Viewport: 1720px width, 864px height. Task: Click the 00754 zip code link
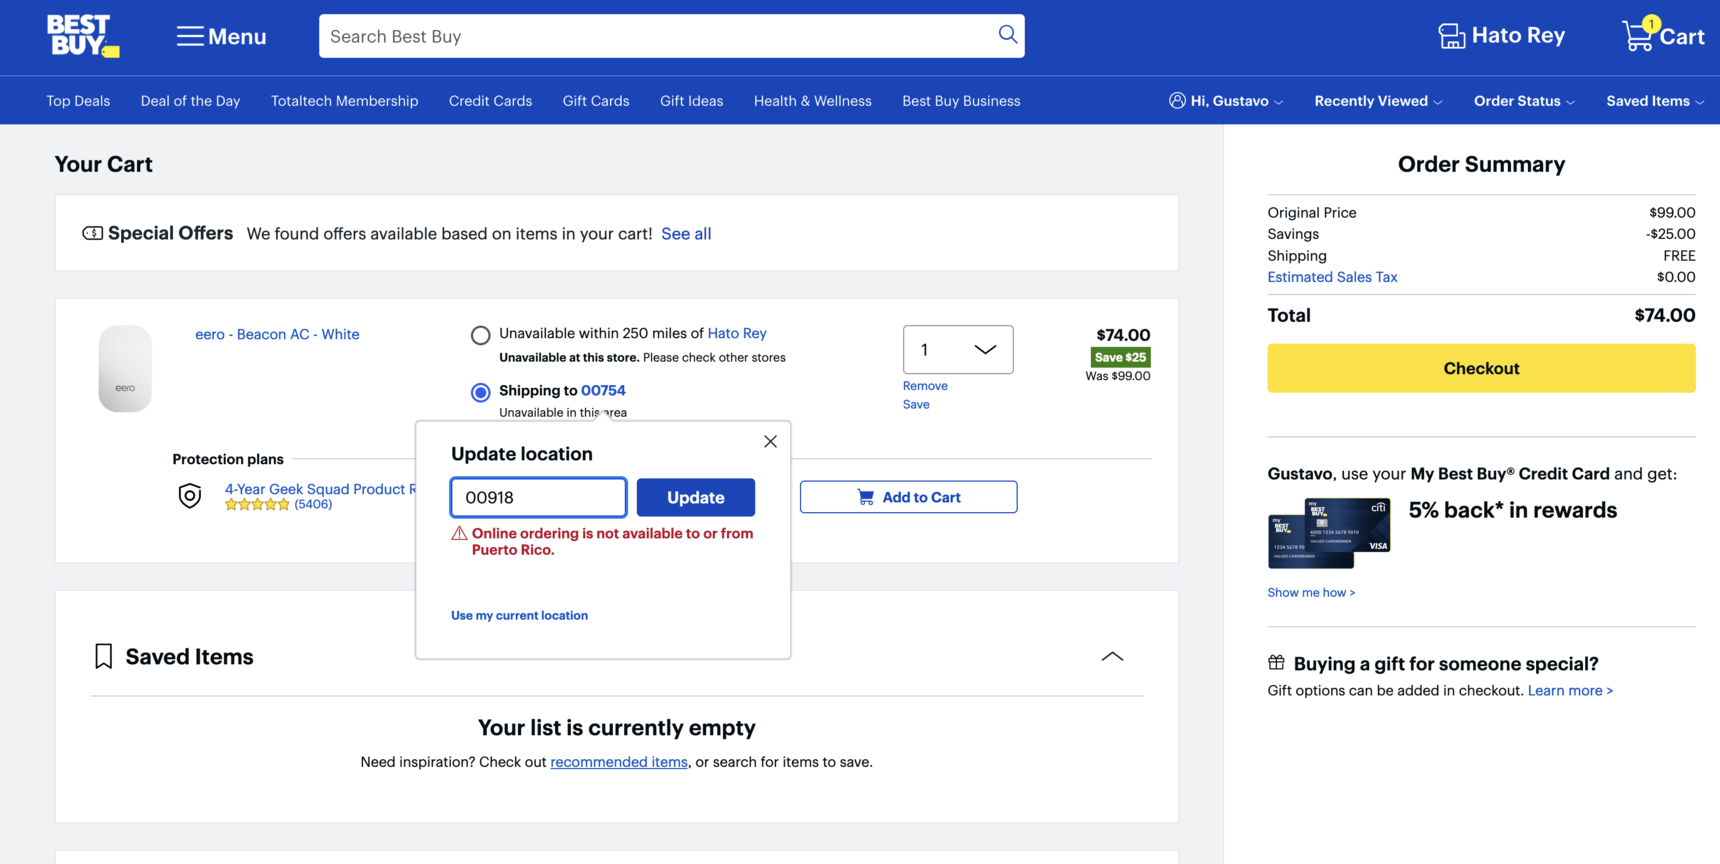click(603, 390)
